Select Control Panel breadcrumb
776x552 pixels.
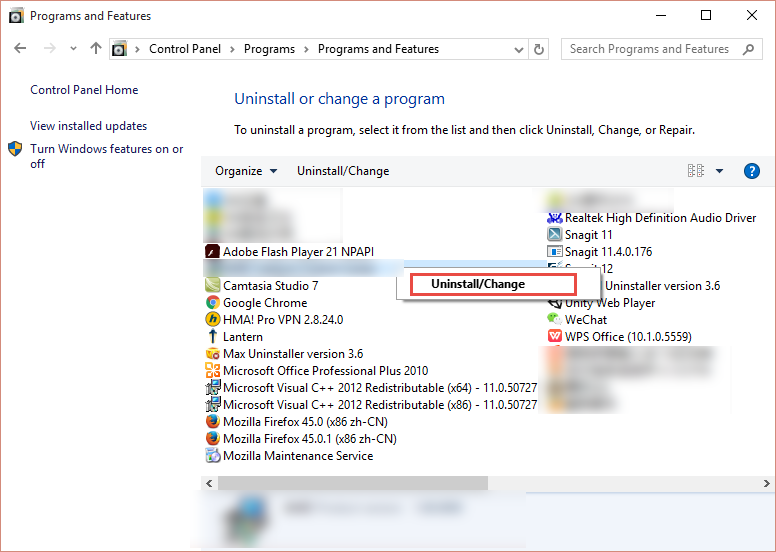[185, 49]
